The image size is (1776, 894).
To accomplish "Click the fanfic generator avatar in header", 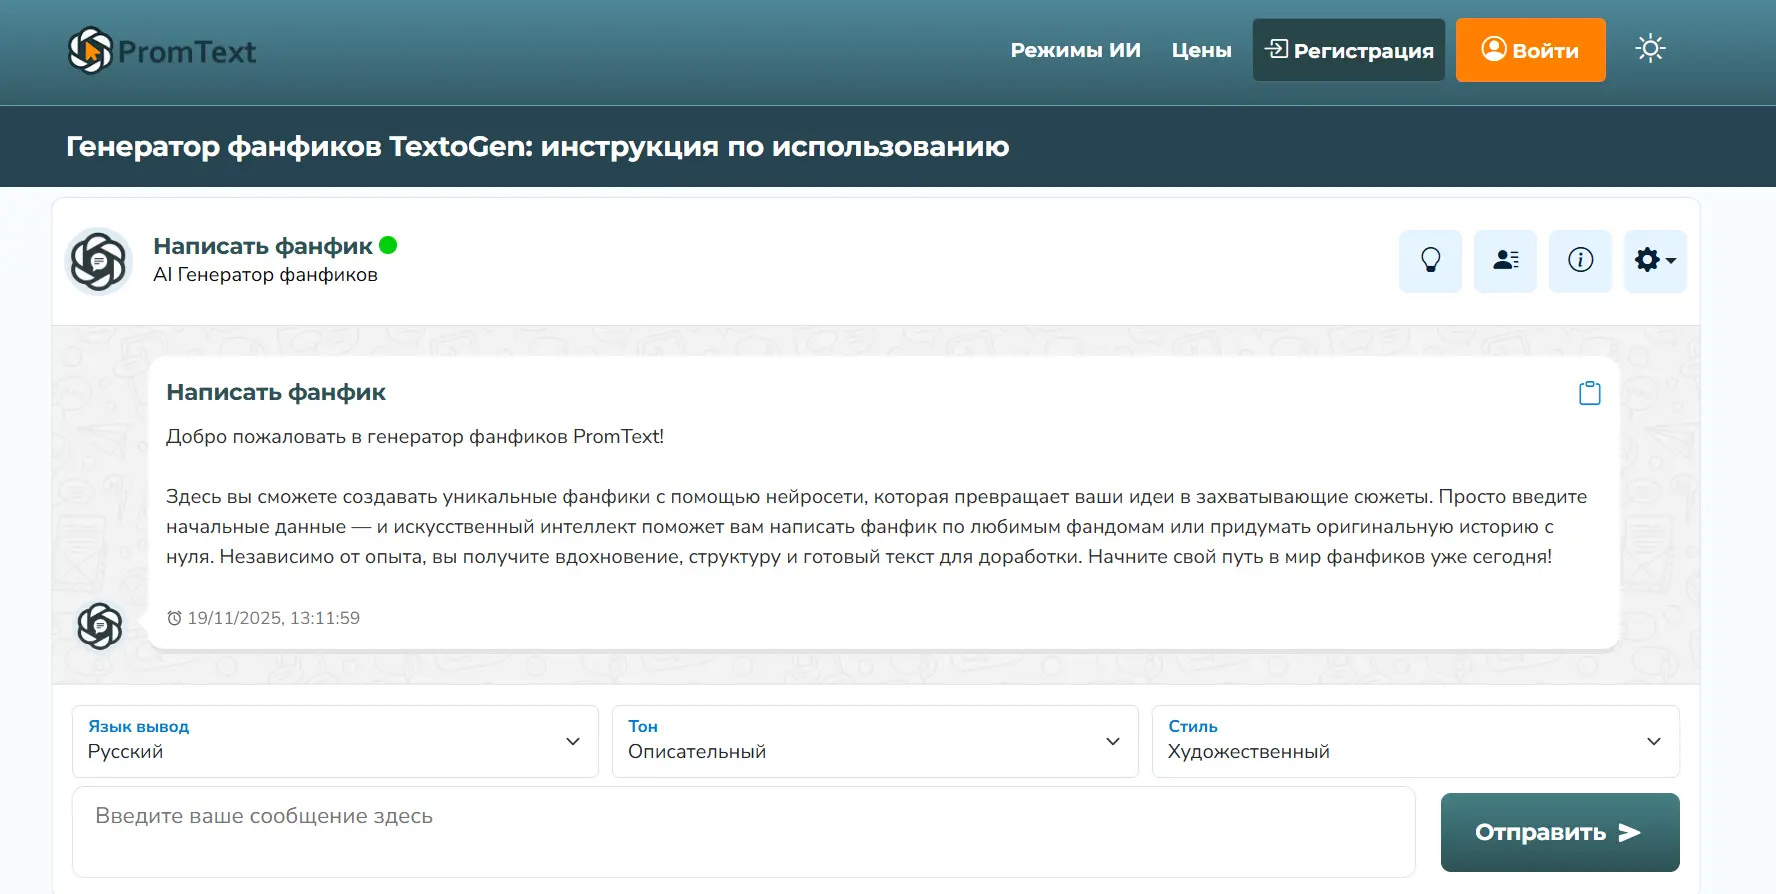I will pos(99,262).
